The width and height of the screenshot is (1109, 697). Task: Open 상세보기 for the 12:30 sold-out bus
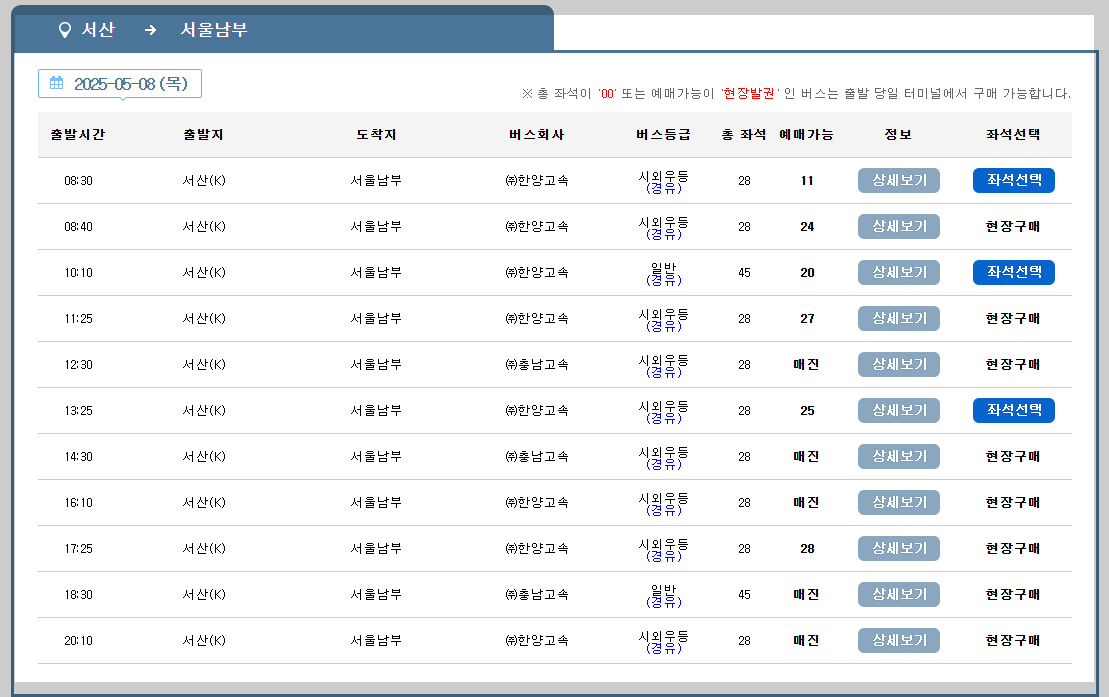point(897,364)
